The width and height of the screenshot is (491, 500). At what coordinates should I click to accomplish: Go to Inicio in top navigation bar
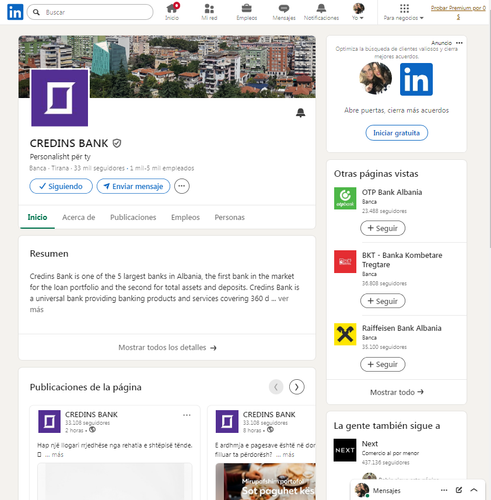click(x=172, y=12)
